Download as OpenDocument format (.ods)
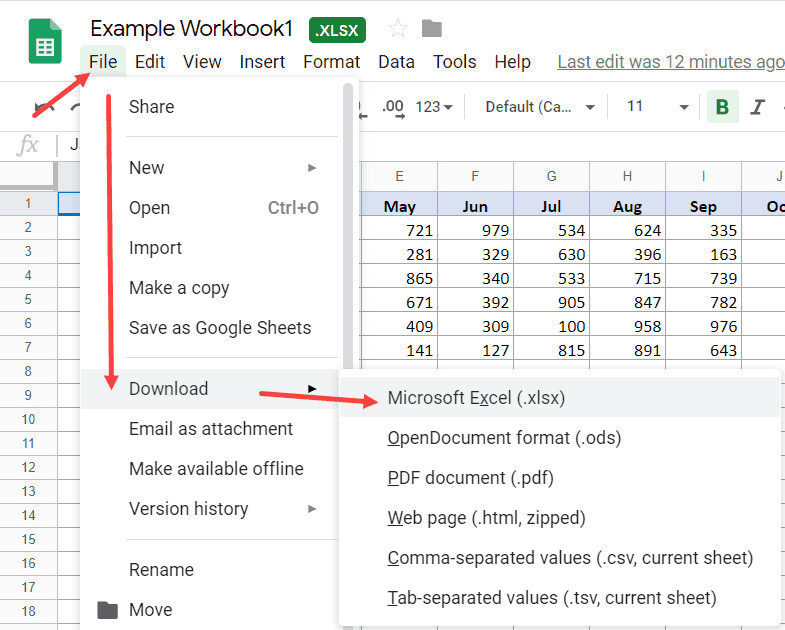This screenshot has height=630, width=785. point(560,438)
